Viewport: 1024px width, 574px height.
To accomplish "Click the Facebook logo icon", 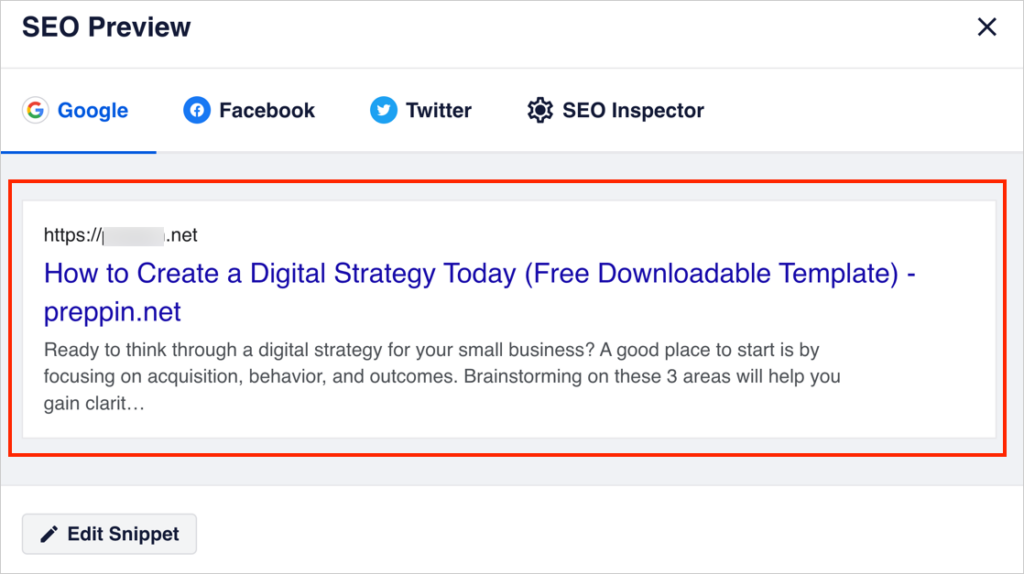I will coord(197,110).
